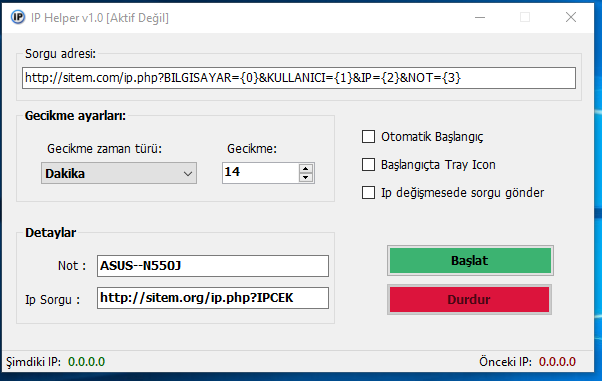Select the Ip Sorgu input field

[x=213, y=298]
